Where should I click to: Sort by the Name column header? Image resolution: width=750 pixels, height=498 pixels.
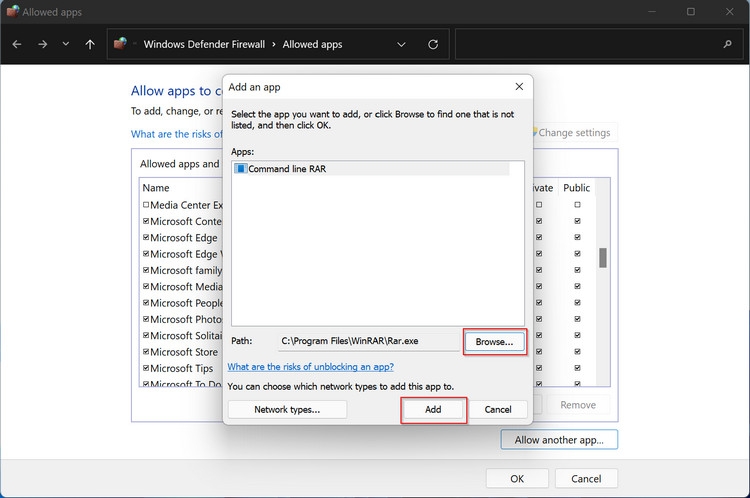(156, 188)
